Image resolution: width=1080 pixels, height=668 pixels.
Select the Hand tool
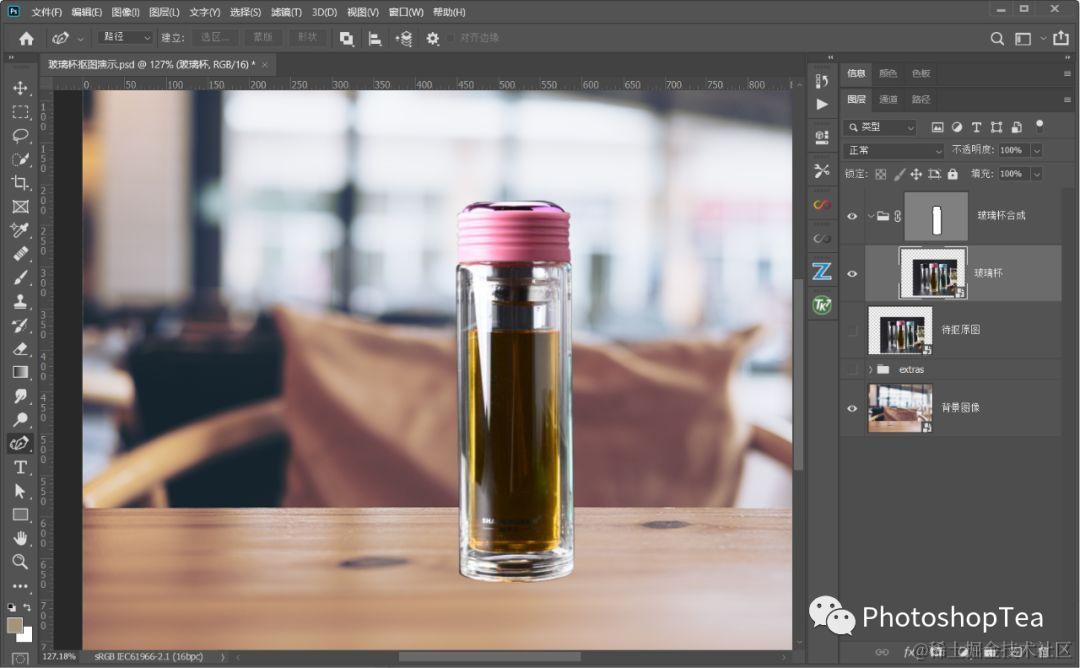point(20,538)
